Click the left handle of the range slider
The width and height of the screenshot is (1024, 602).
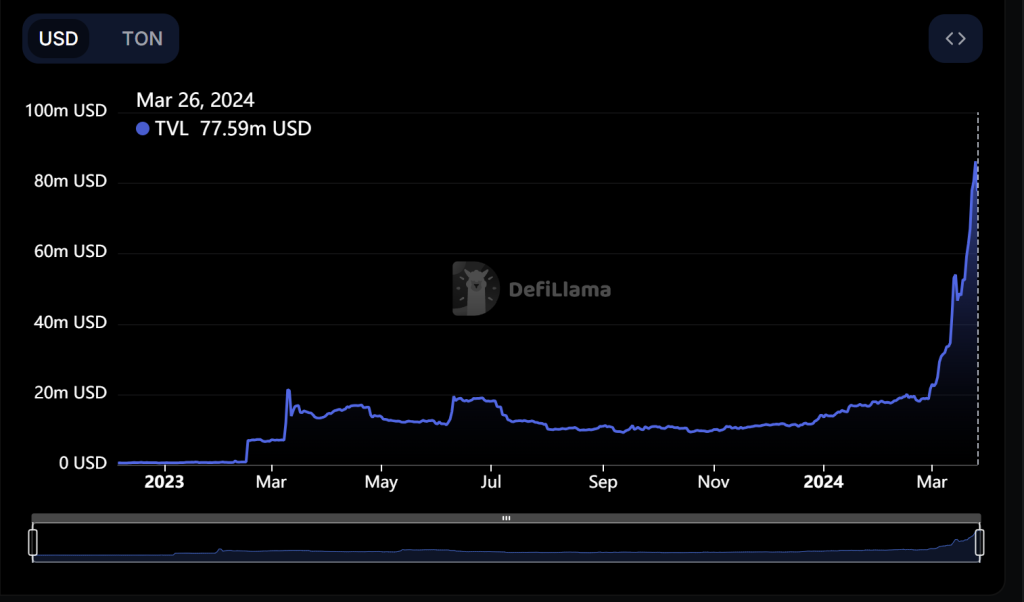tap(33, 543)
